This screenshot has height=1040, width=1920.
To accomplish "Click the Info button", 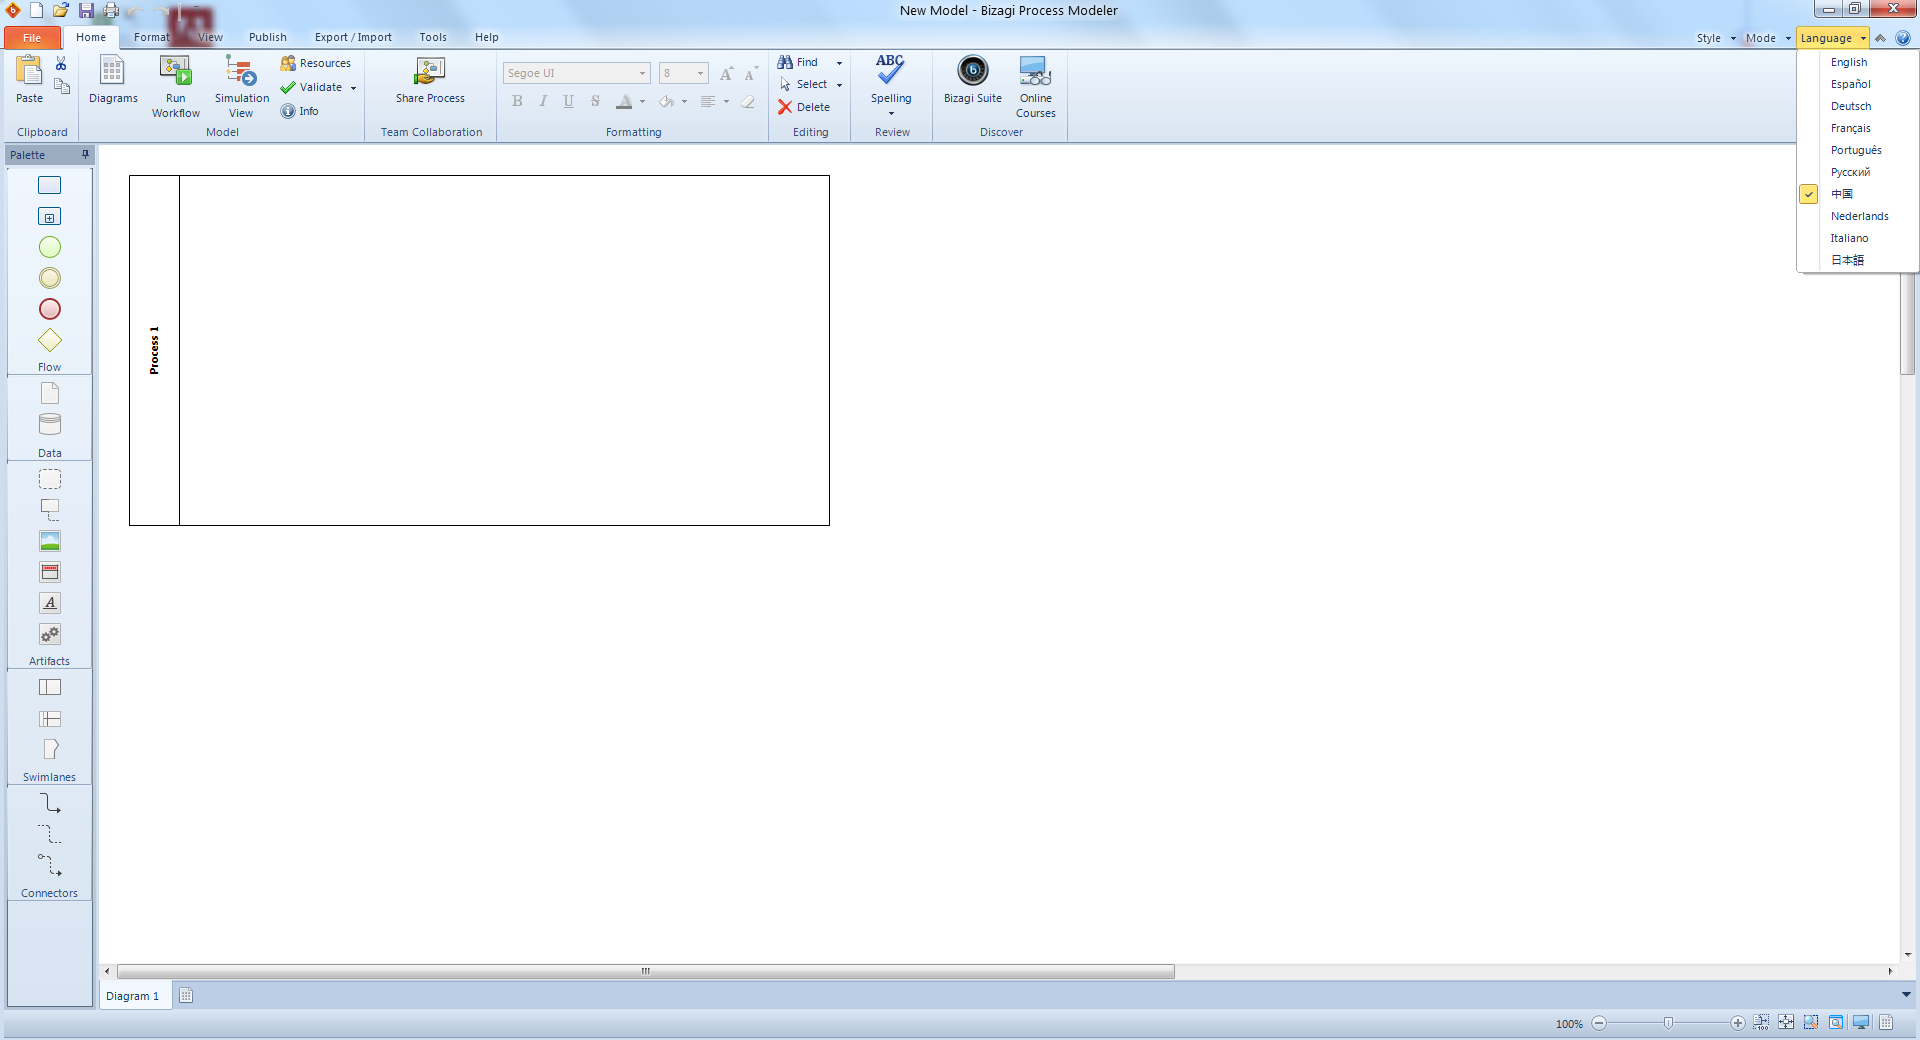I will 300,111.
